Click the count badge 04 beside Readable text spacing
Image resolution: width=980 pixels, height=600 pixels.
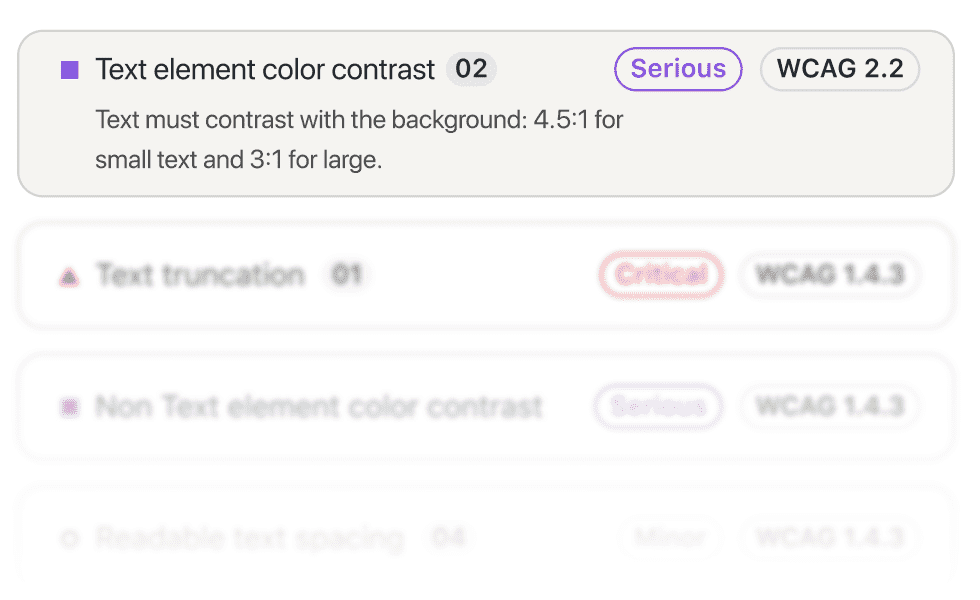[x=448, y=538]
